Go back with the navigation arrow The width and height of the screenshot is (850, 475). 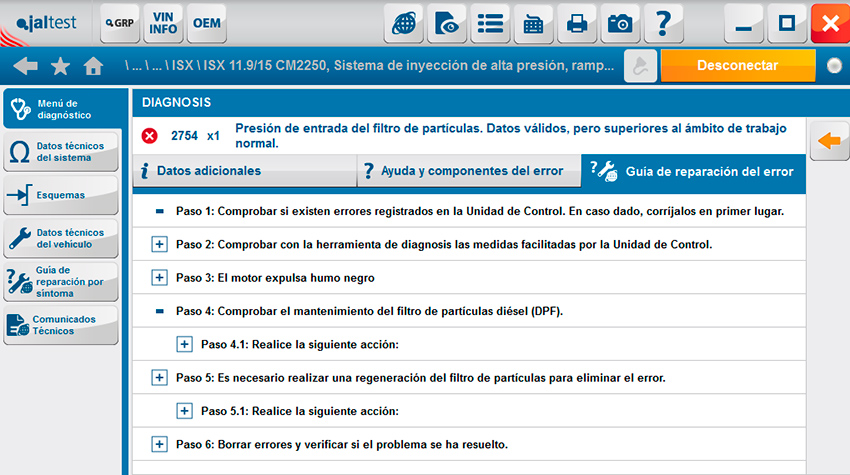pyautogui.click(x=25, y=66)
